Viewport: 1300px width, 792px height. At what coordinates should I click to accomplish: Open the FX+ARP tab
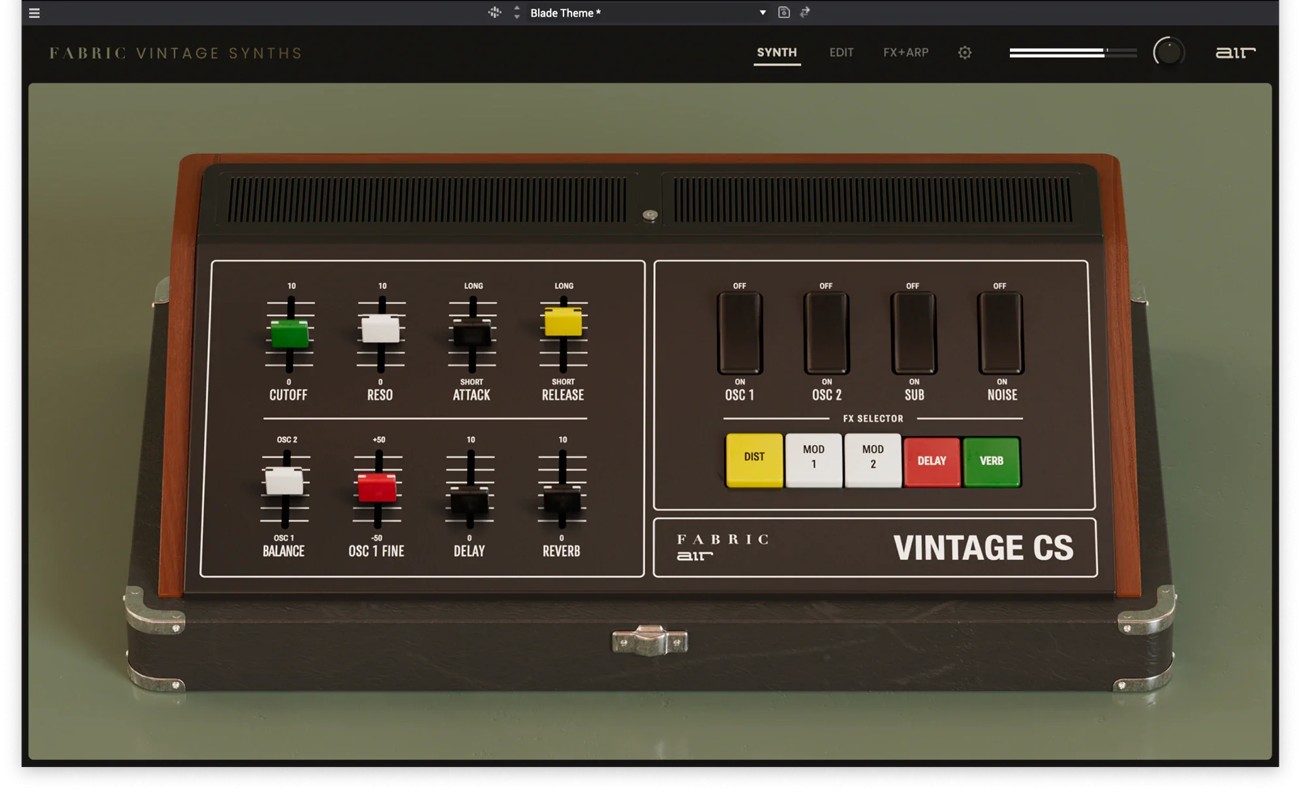pyautogui.click(x=906, y=53)
